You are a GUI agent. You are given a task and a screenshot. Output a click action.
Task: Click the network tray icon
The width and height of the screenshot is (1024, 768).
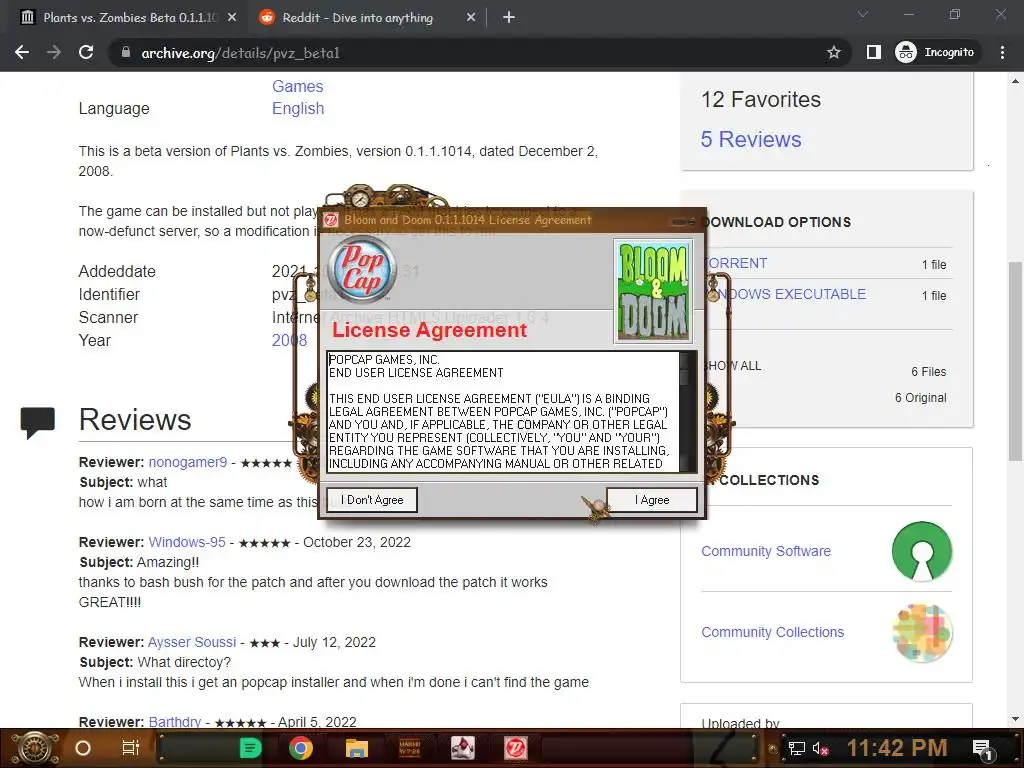coord(797,748)
